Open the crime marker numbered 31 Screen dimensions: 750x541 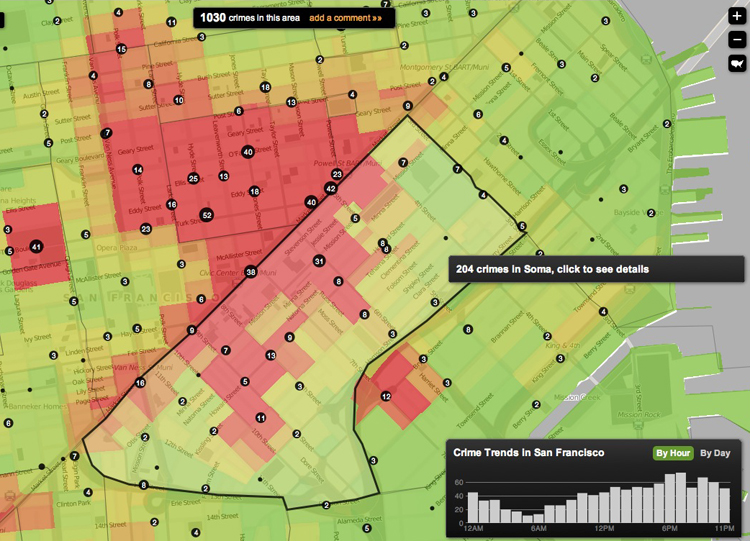coord(319,261)
